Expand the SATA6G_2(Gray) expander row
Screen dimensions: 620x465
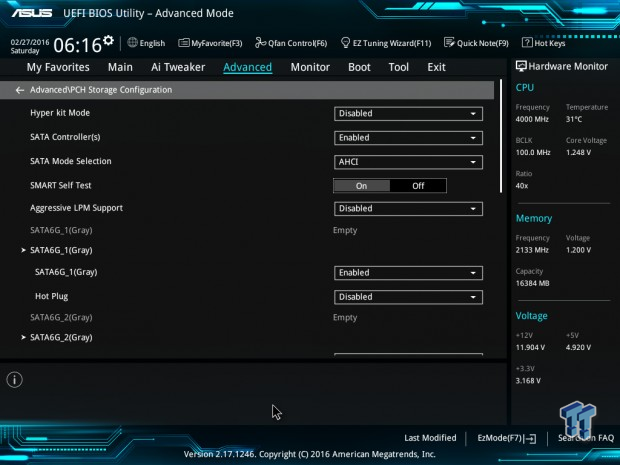pyautogui.click(x=57, y=338)
